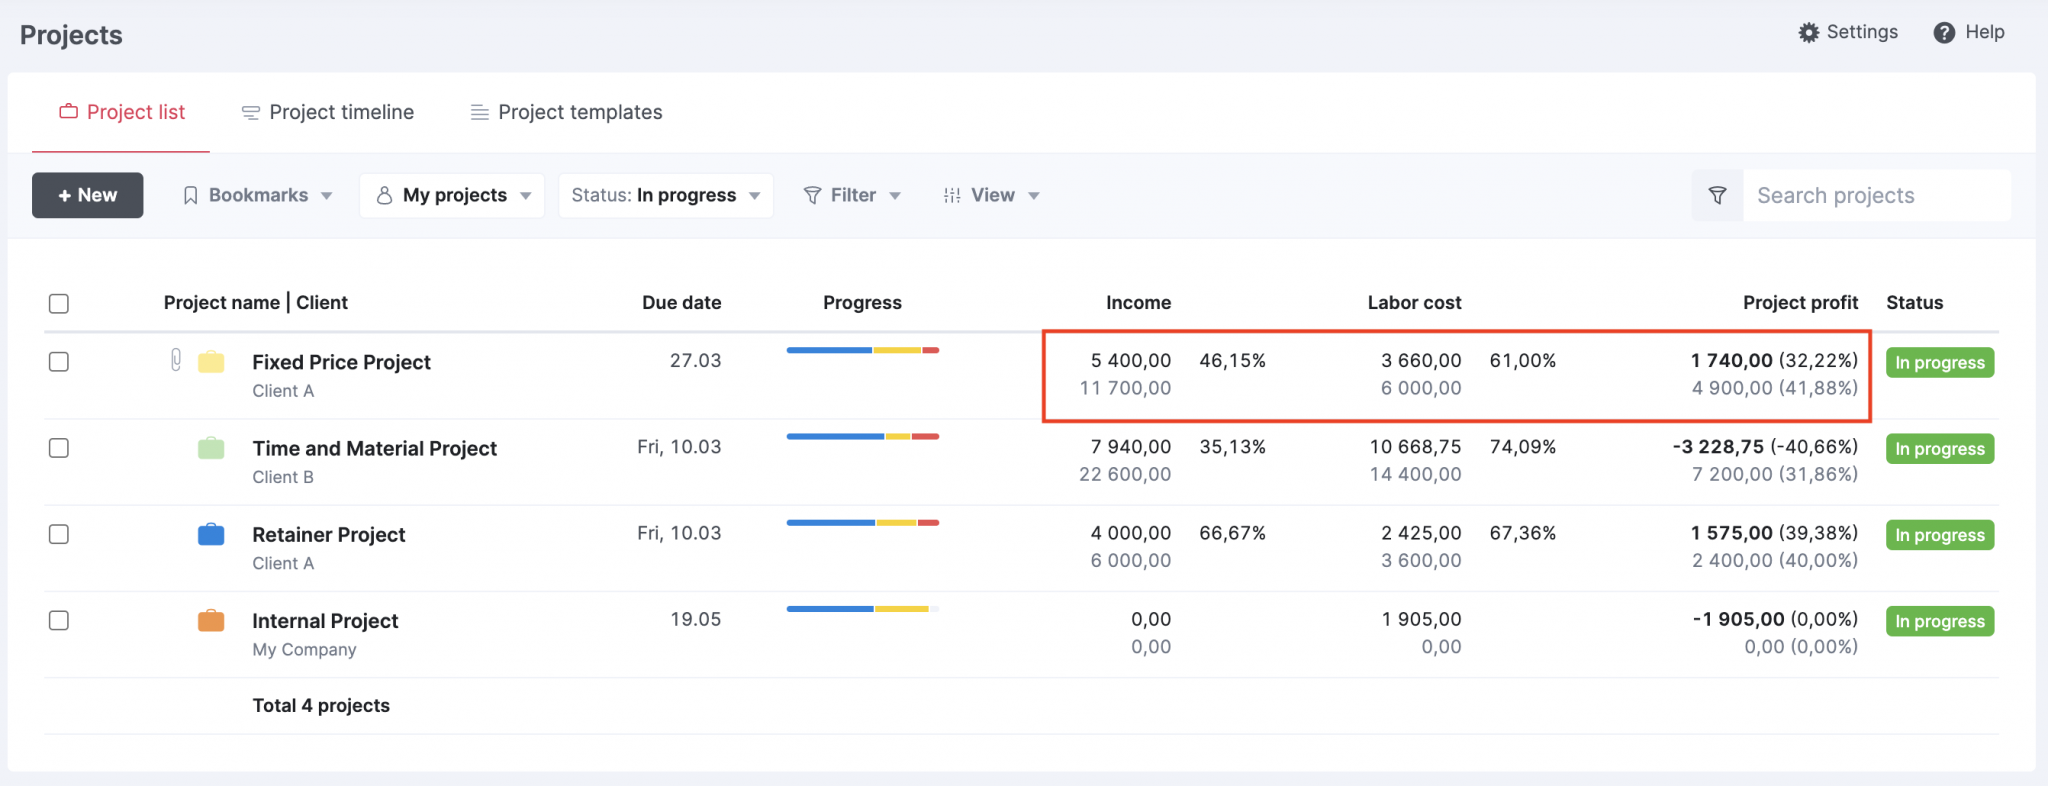This screenshot has height=786, width=2048.
Task: Open Help via question mark icon
Action: click(1943, 33)
